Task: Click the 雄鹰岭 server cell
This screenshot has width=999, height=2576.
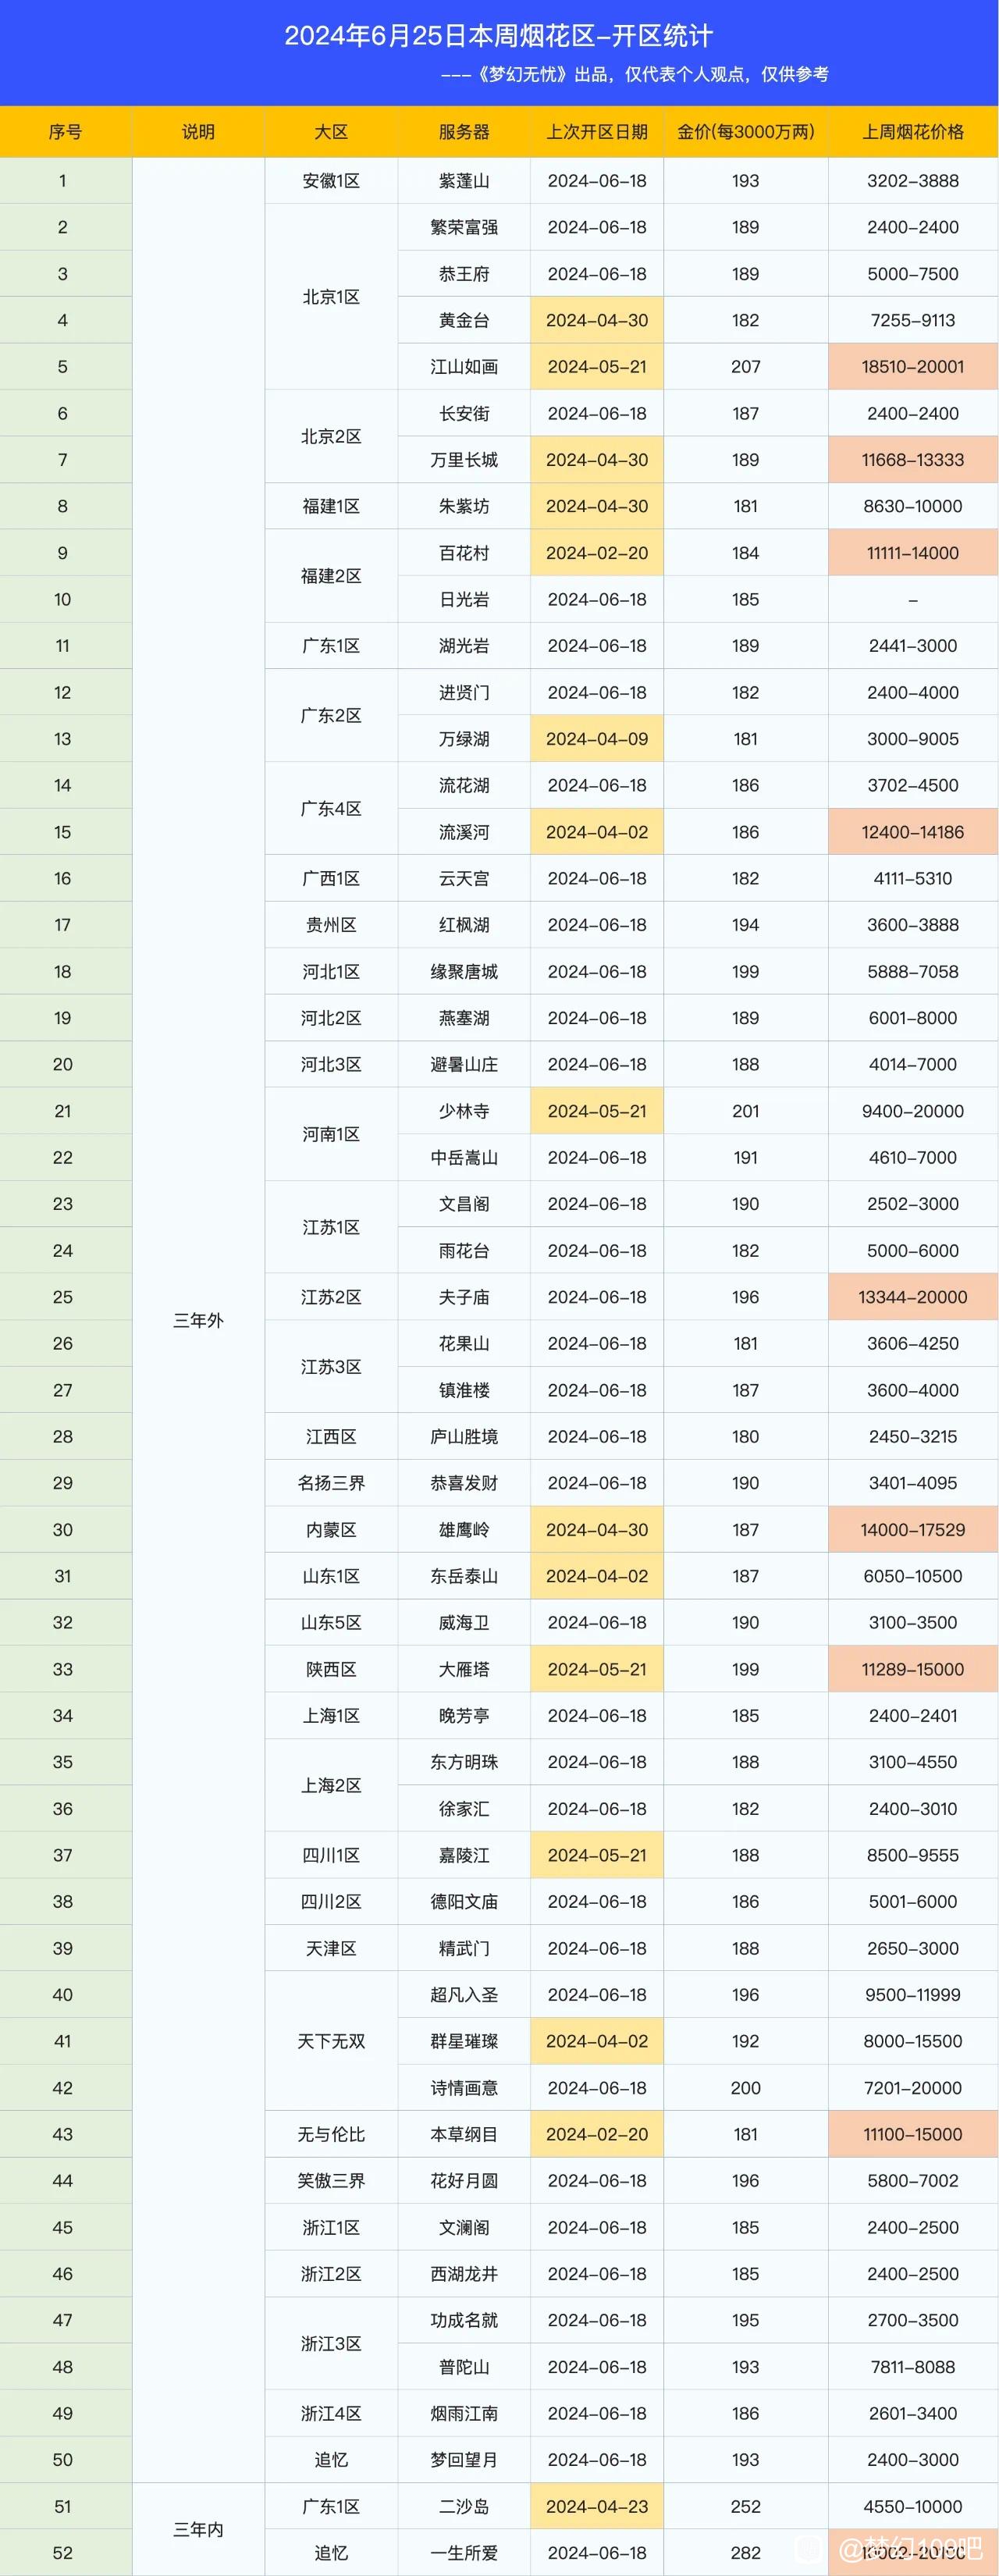Action: pyautogui.click(x=464, y=1529)
